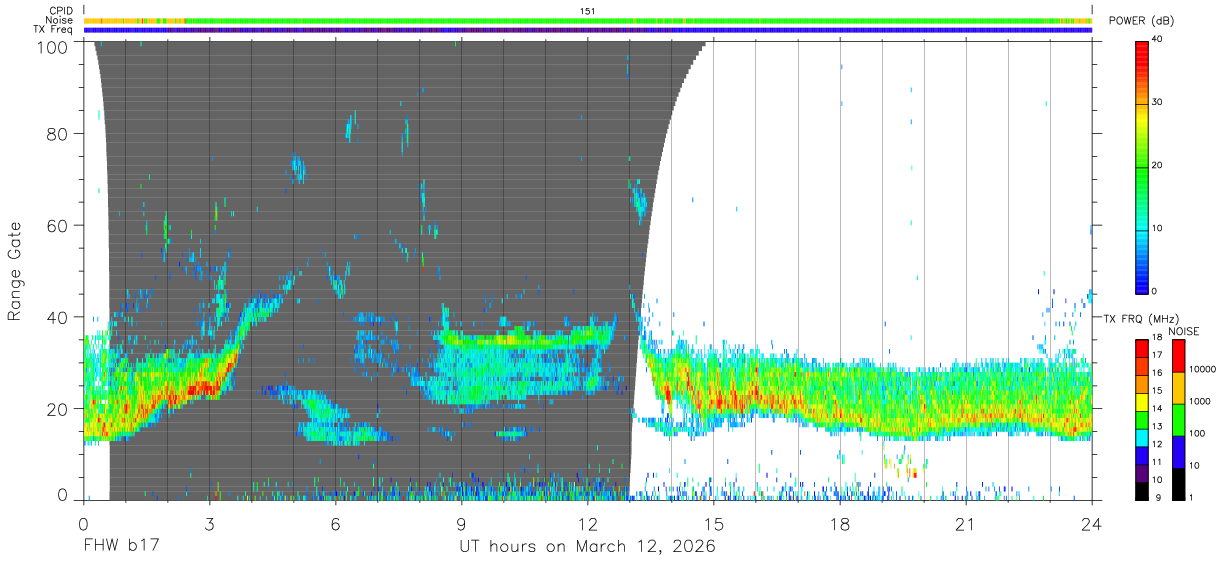Screen dimensions: 1228x567
Task: Click the UT hours on March 12, 2026 title
Action: 587,548
